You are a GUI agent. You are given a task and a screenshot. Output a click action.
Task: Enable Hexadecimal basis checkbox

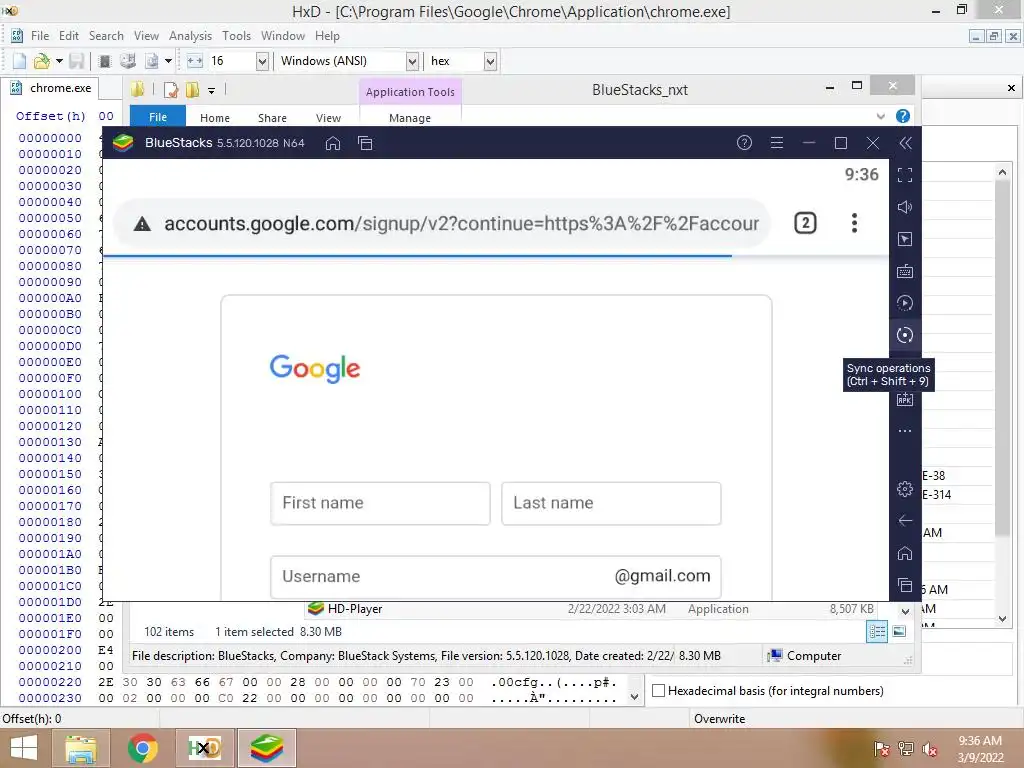tap(659, 691)
